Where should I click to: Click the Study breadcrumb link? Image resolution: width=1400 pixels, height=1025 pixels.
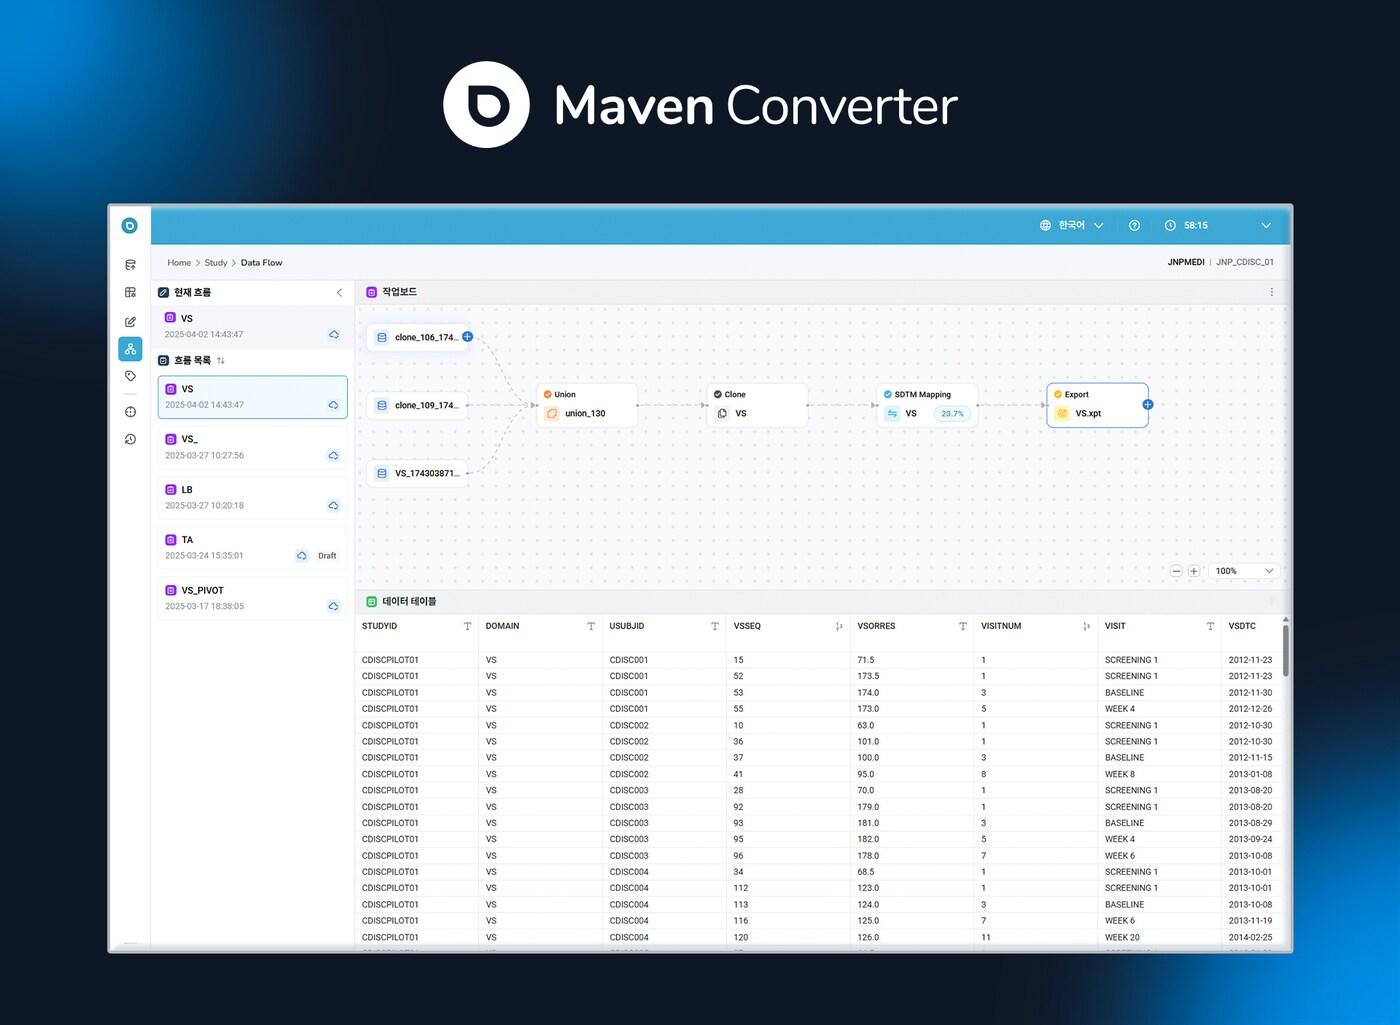[x=215, y=263]
